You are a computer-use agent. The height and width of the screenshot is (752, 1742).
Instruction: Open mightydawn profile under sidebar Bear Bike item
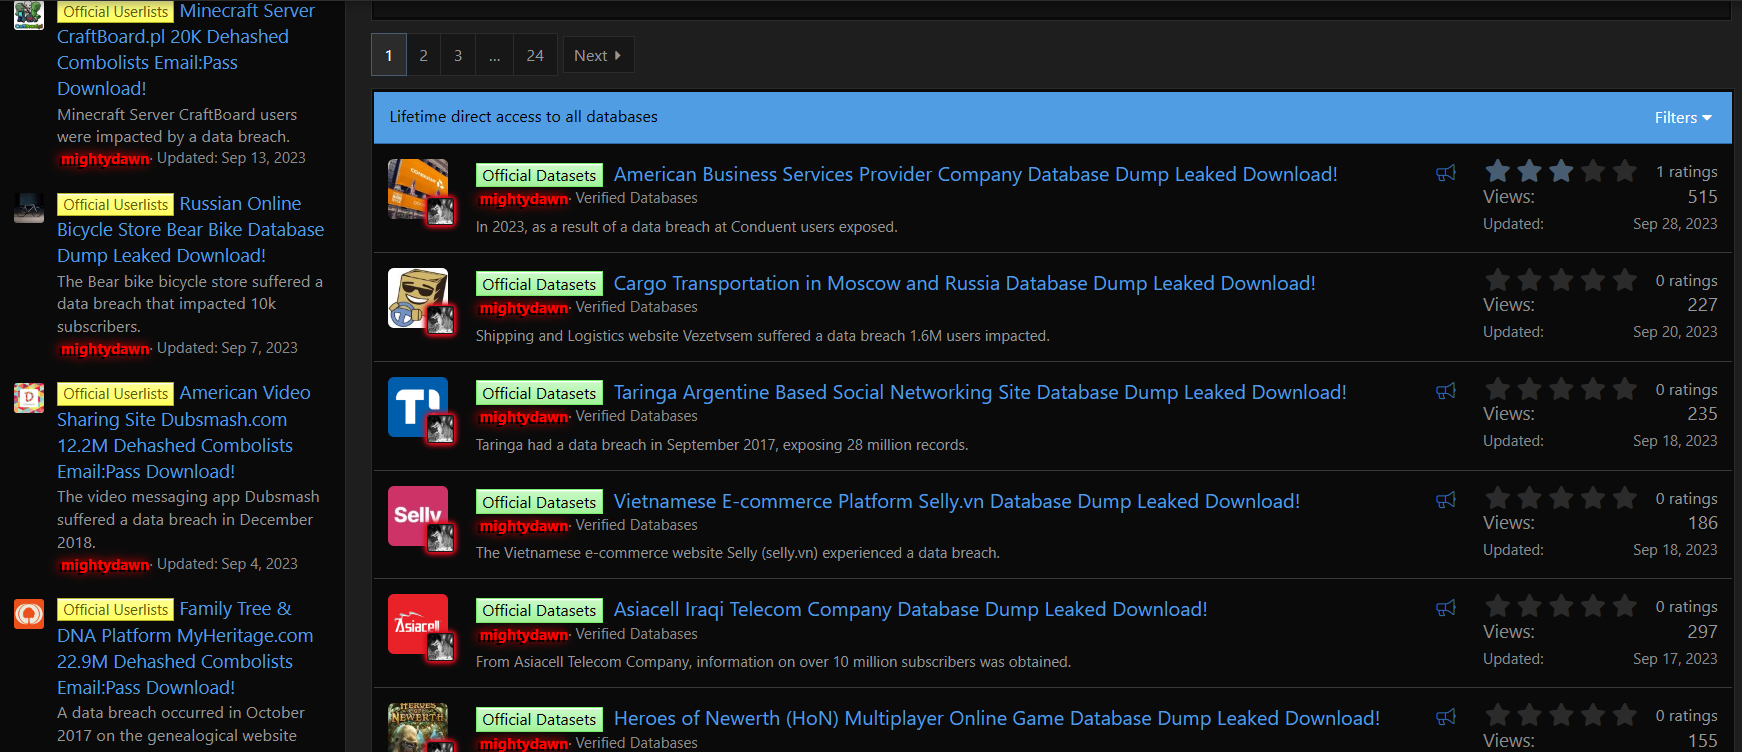(x=105, y=349)
